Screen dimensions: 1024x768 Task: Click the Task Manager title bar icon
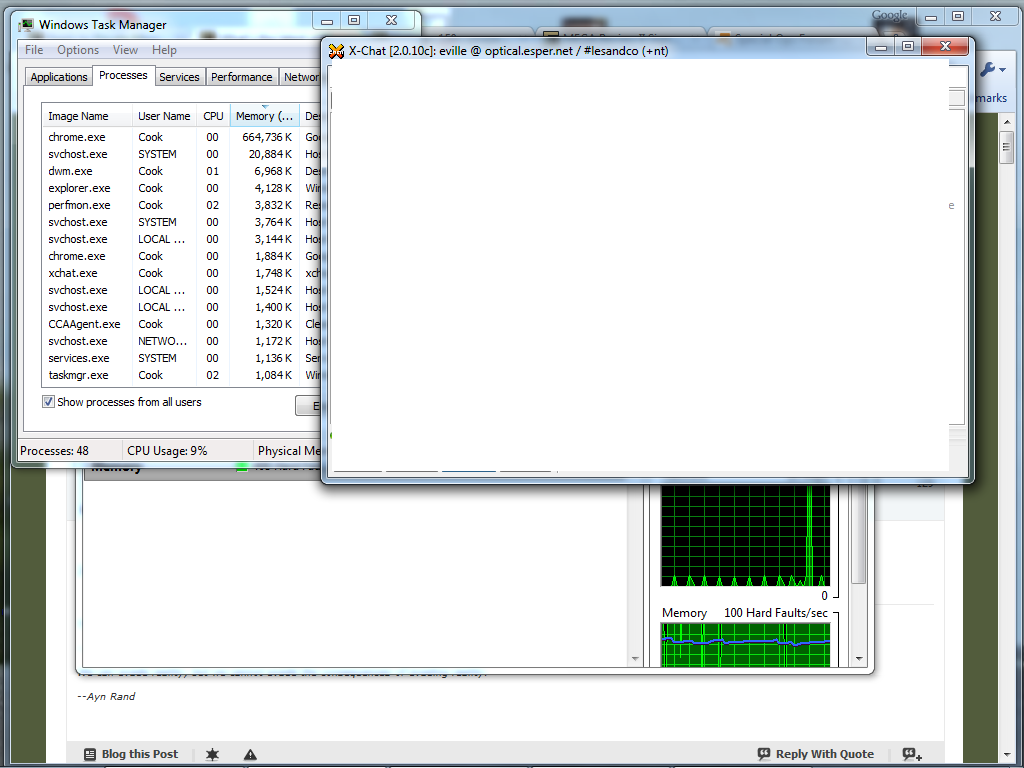[25, 25]
